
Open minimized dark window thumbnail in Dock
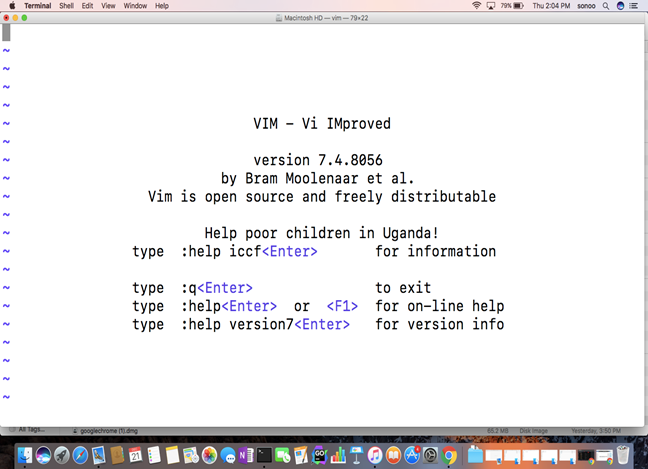coord(586,456)
